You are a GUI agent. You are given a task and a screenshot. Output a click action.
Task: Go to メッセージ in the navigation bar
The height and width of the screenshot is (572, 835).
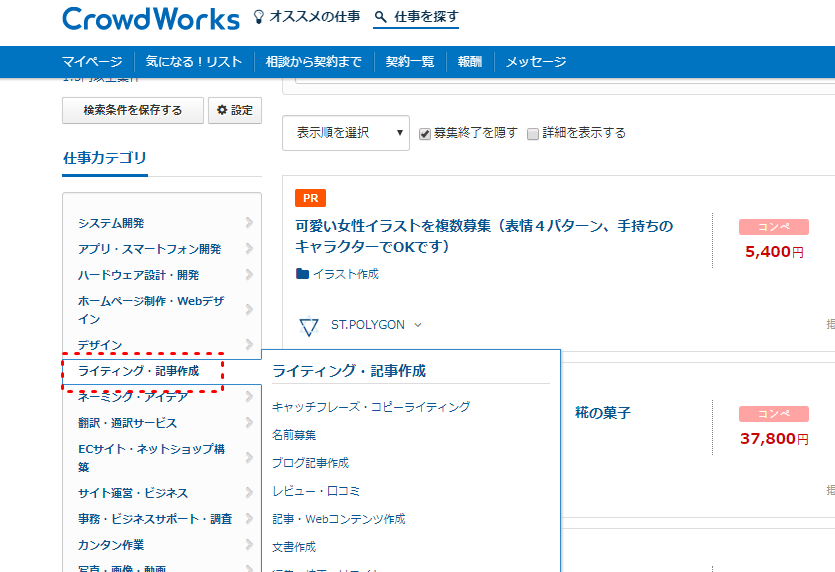click(535, 62)
